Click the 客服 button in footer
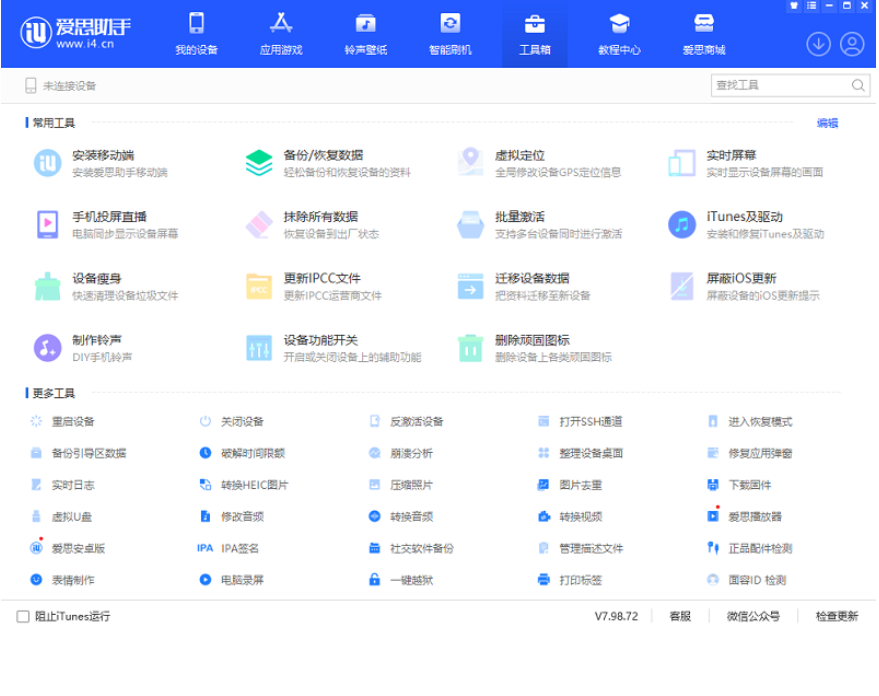This screenshot has height=696, width=879. pyautogui.click(x=680, y=616)
